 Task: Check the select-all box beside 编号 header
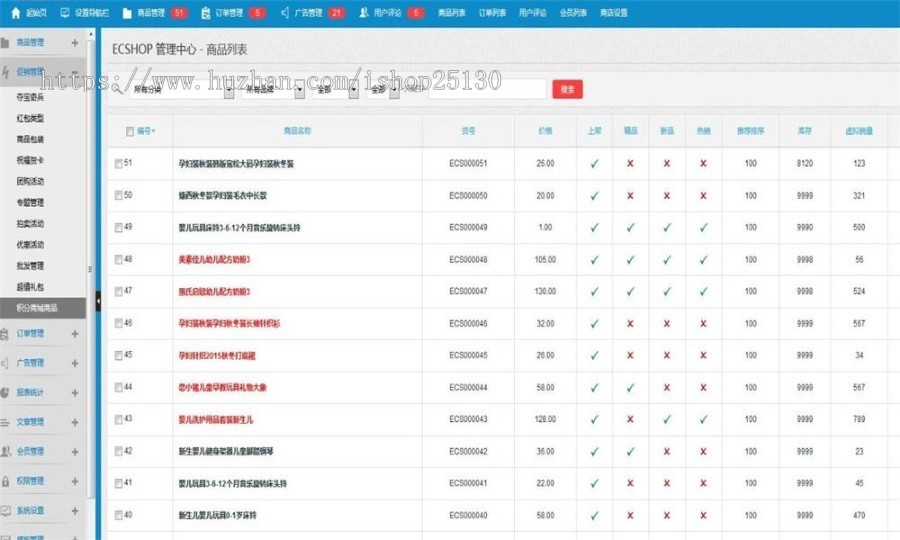click(x=130, y=131)
